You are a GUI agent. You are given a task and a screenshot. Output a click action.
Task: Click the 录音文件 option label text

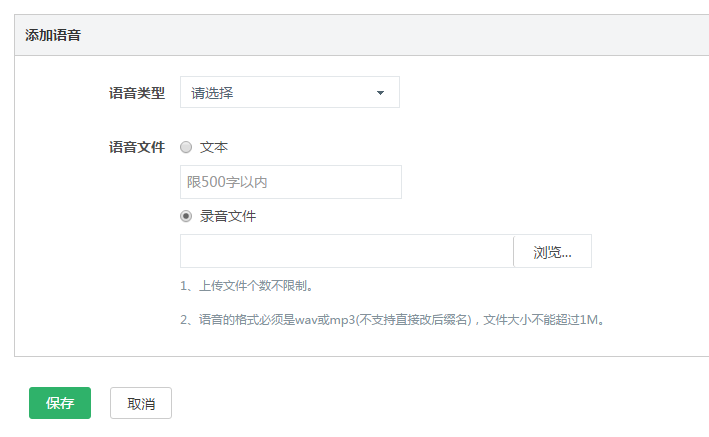pos(228,216)
